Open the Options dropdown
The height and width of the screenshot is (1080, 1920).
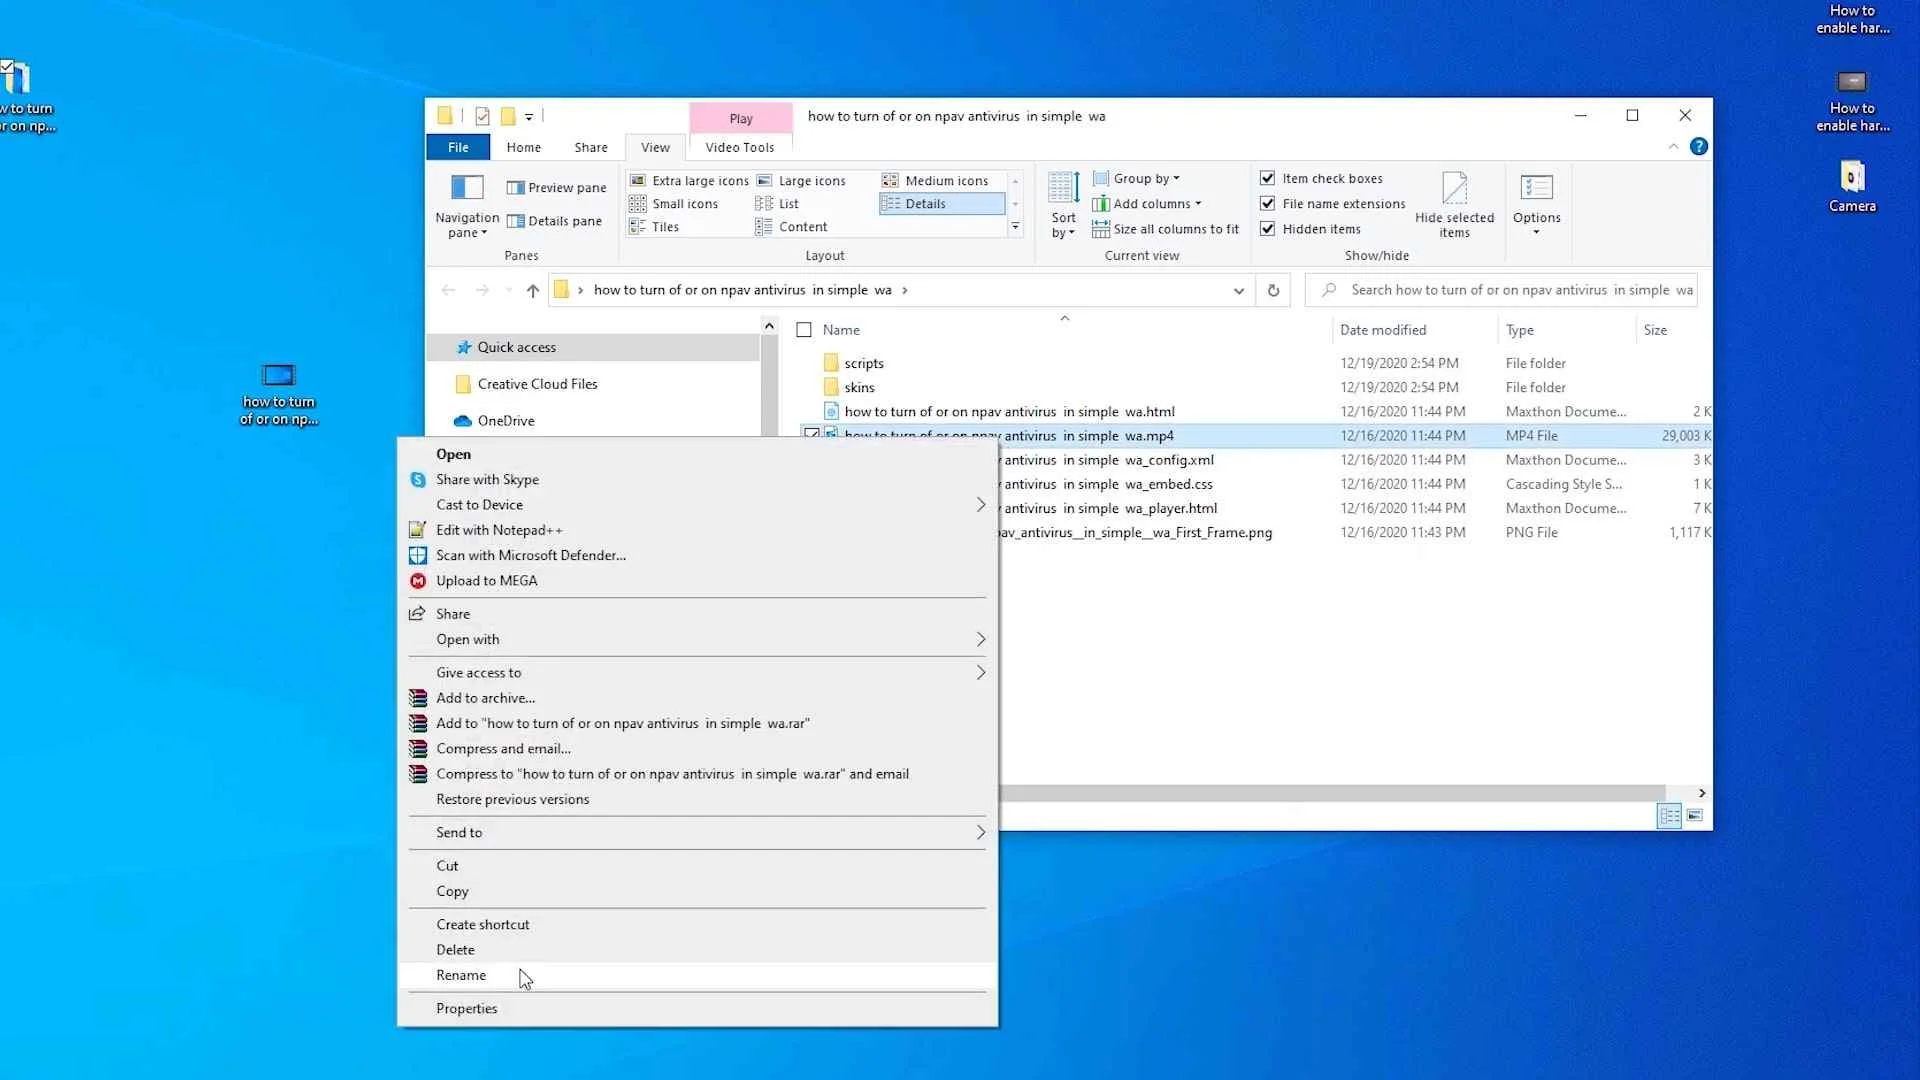(1536, 205)
